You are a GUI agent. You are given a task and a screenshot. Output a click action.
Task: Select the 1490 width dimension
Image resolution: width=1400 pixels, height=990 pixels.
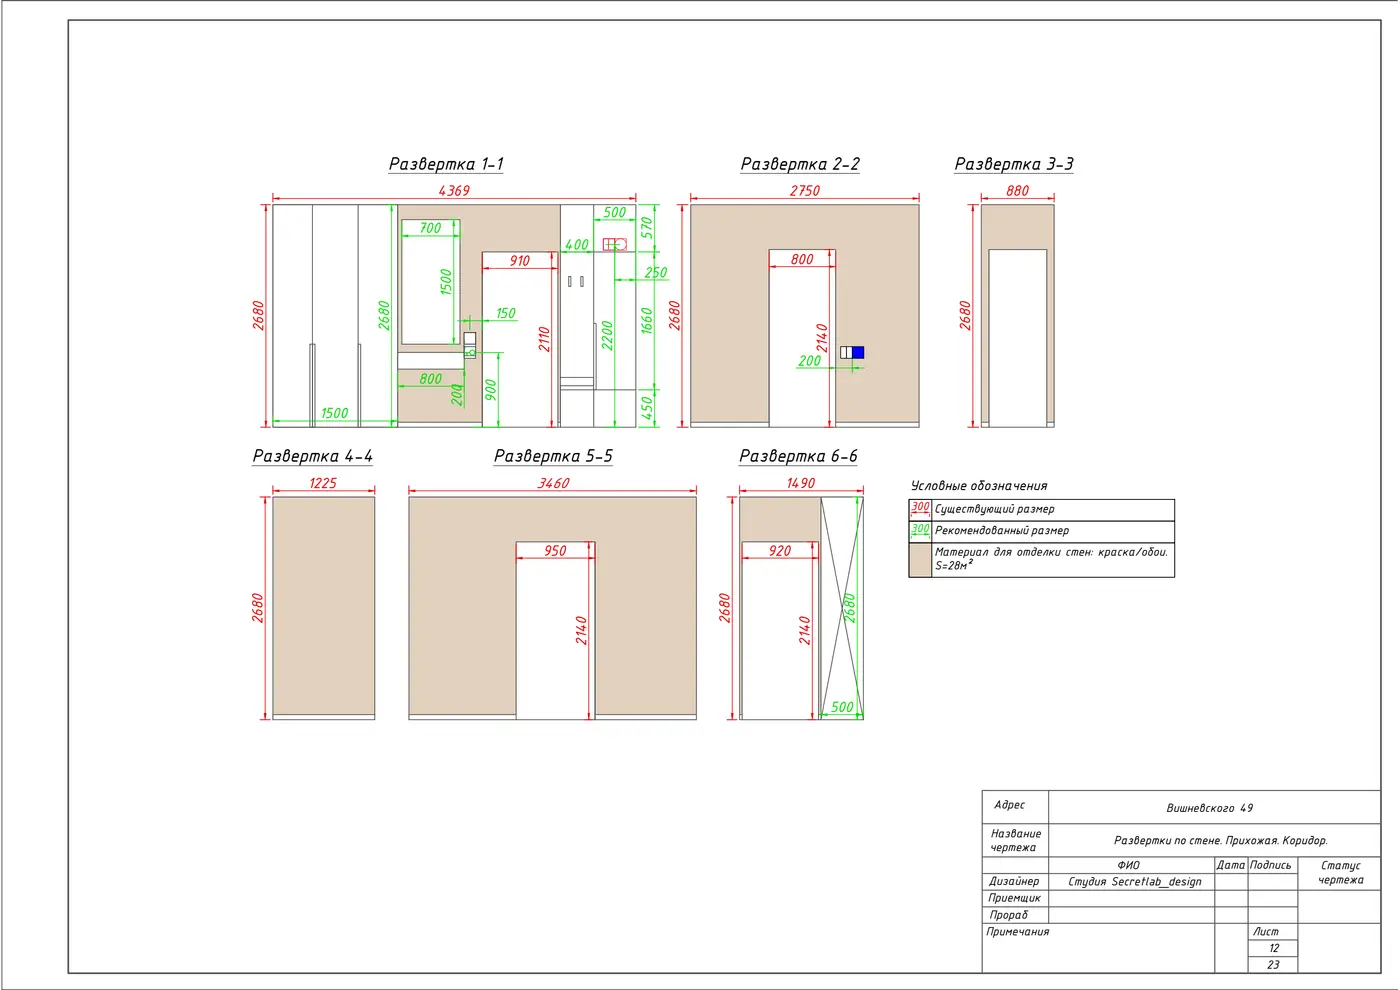[x=800, y=483]
